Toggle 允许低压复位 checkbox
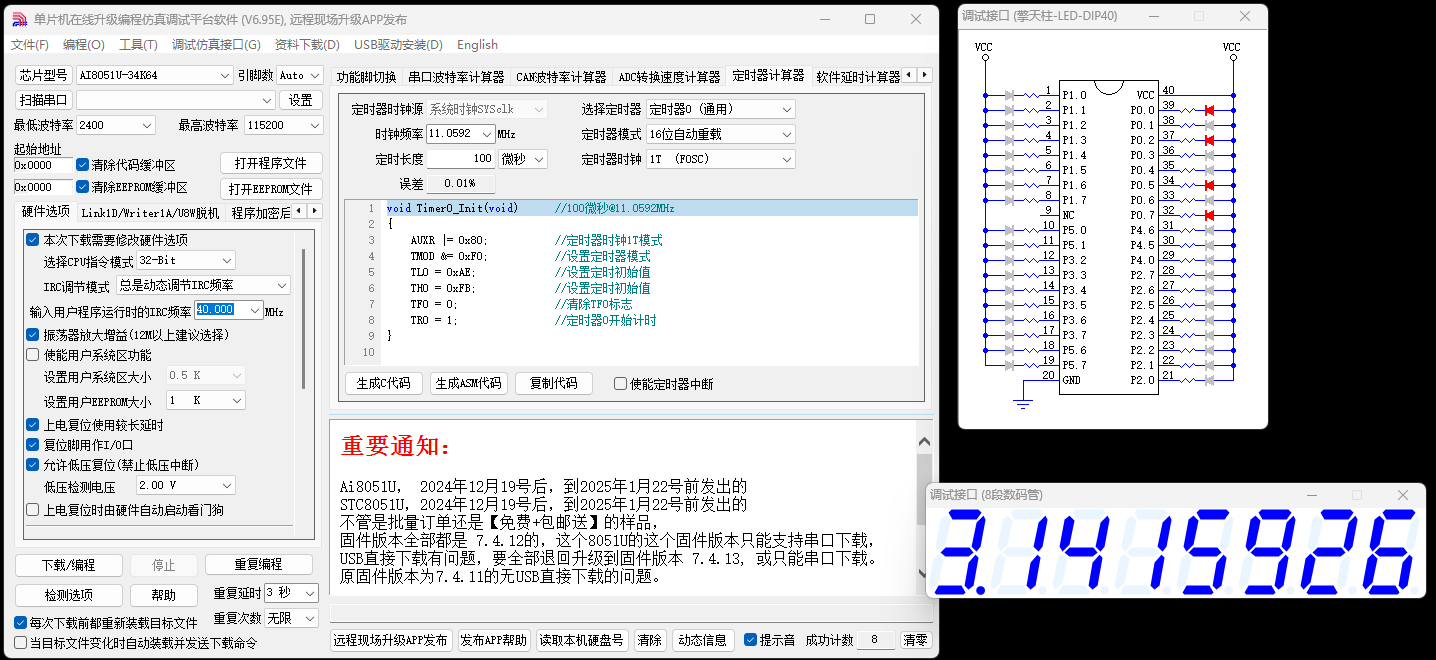 [x=33, y=464]
